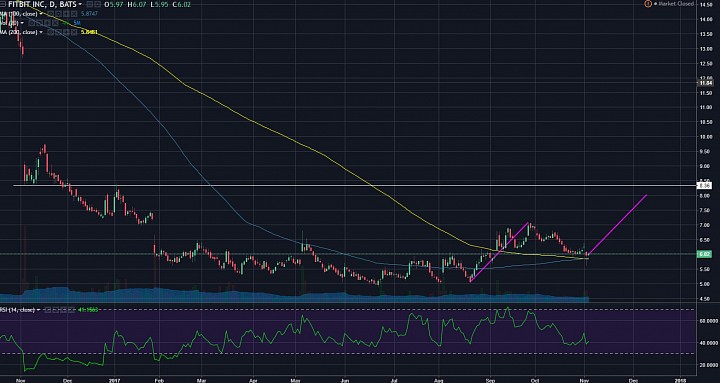Click the close price C6.02 readout

[182, 4]
